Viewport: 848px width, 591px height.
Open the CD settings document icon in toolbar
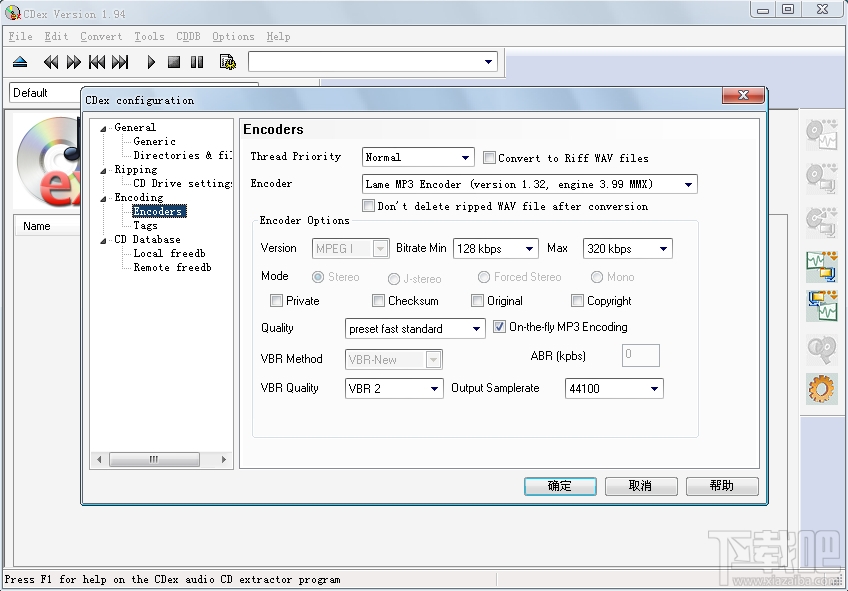pyautogui.click(x=228, y=62)
